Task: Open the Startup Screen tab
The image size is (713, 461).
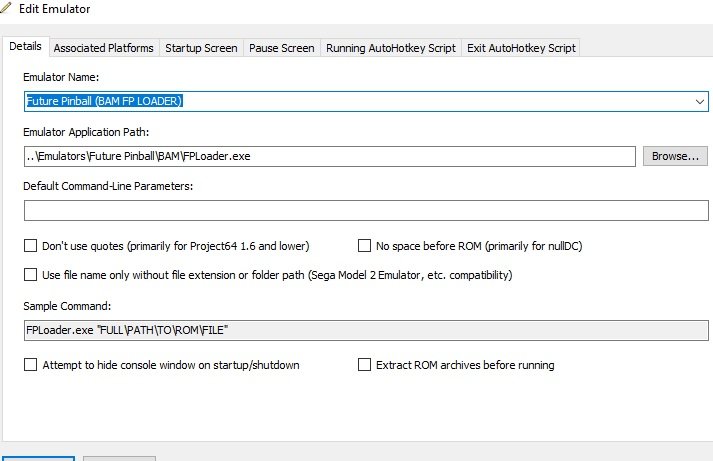Action: (x=201, y=48)
